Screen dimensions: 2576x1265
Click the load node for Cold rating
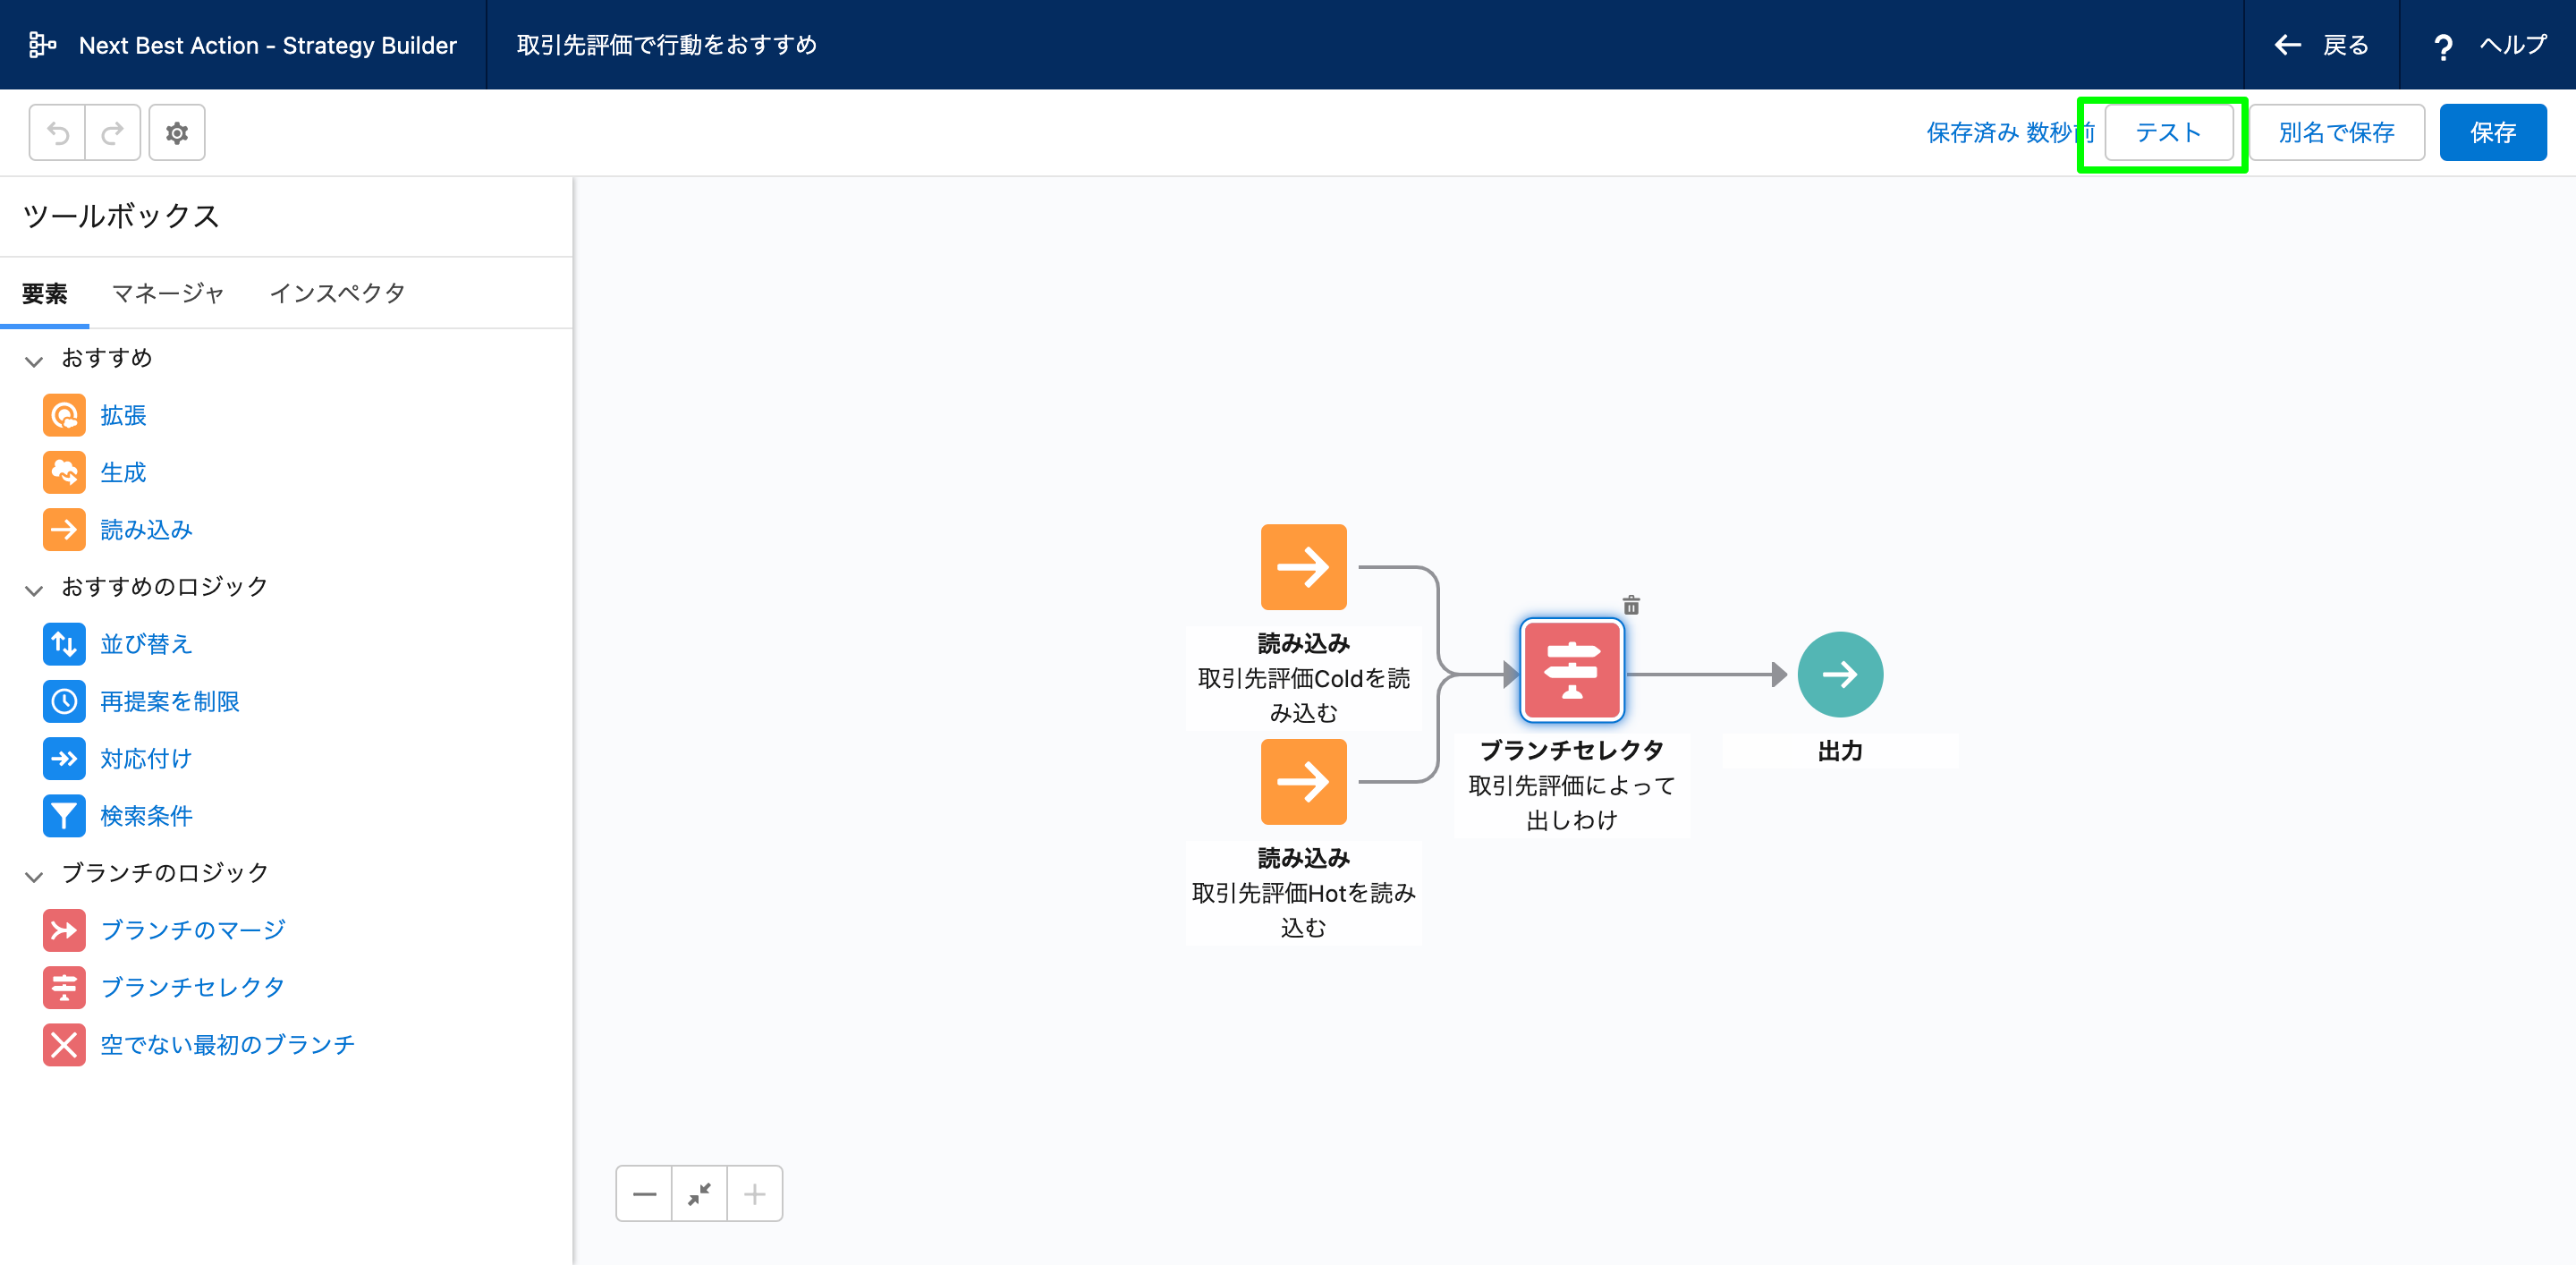1303,567
